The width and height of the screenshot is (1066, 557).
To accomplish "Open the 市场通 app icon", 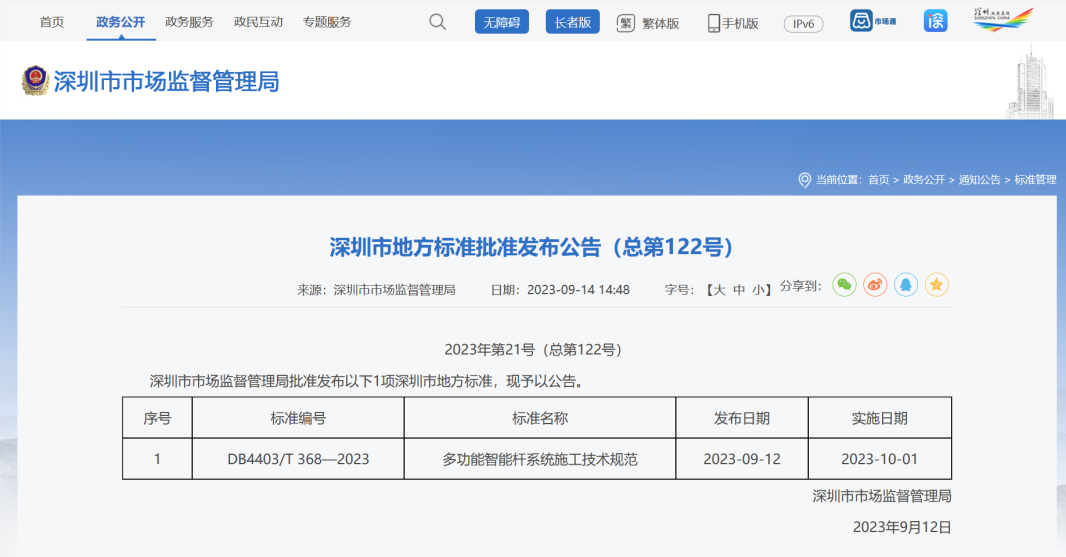I will click(x=872, y=21).
